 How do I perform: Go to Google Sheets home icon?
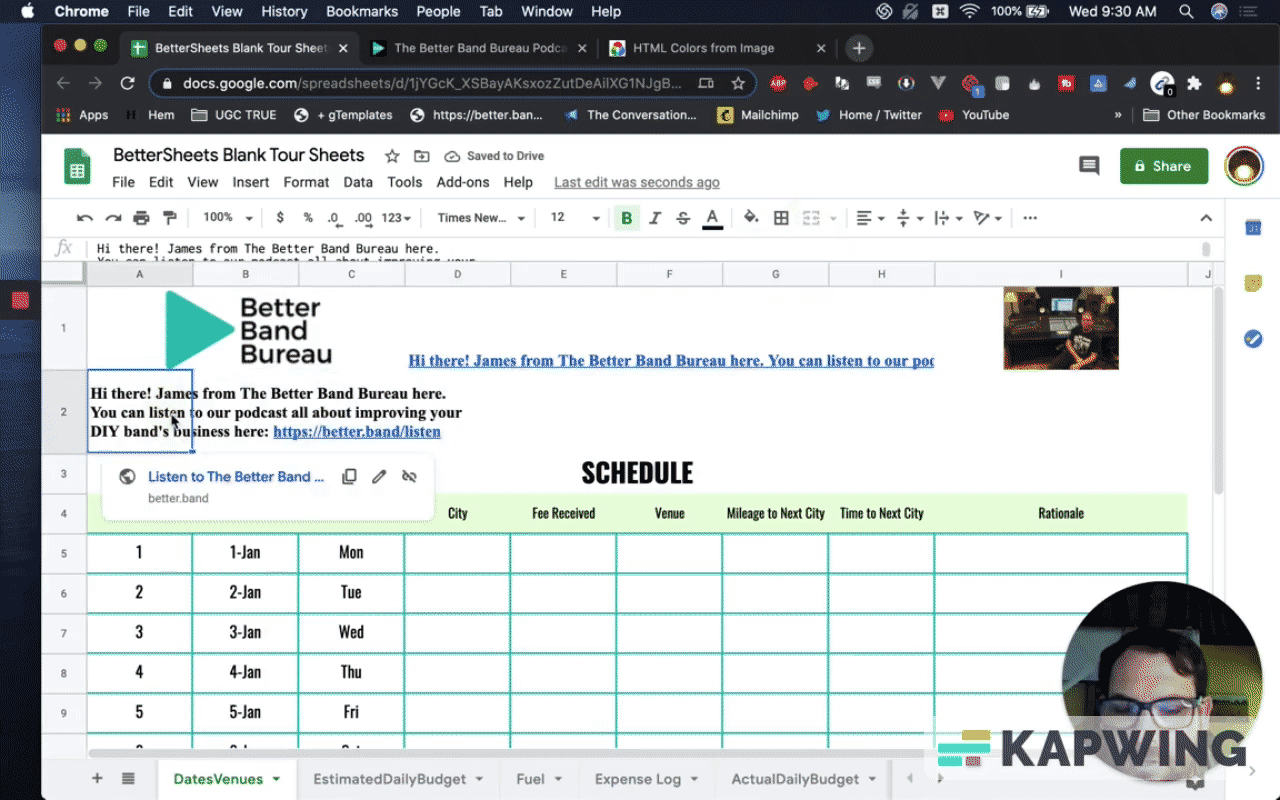77,166
